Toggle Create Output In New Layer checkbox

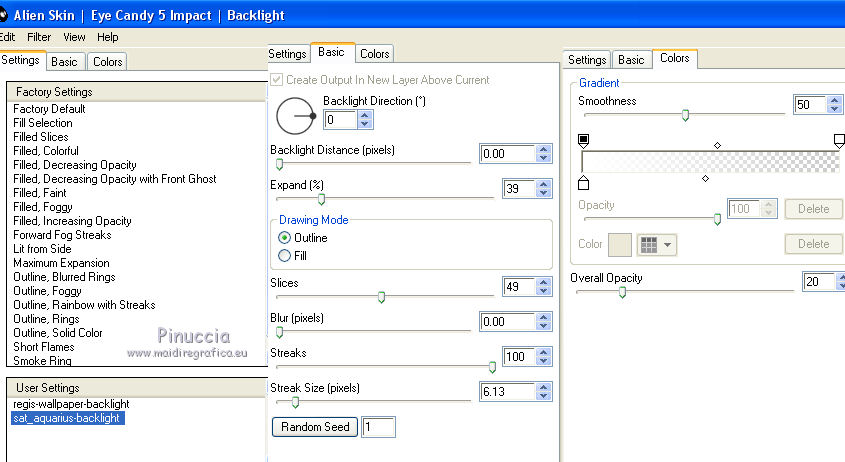276,80
